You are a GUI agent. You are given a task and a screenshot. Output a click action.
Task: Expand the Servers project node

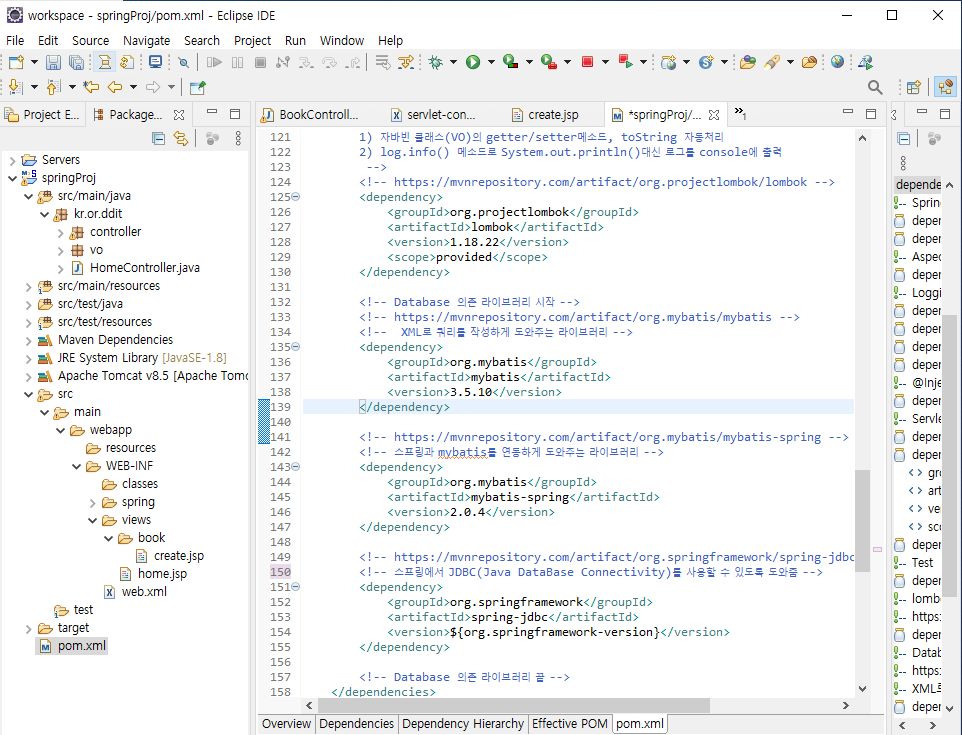pyautogui.click(x=12, y=160)
